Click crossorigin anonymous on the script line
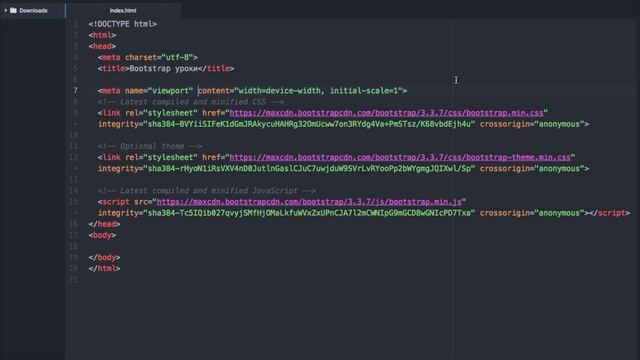Screen dimensions: 640x360 point(532,213)
